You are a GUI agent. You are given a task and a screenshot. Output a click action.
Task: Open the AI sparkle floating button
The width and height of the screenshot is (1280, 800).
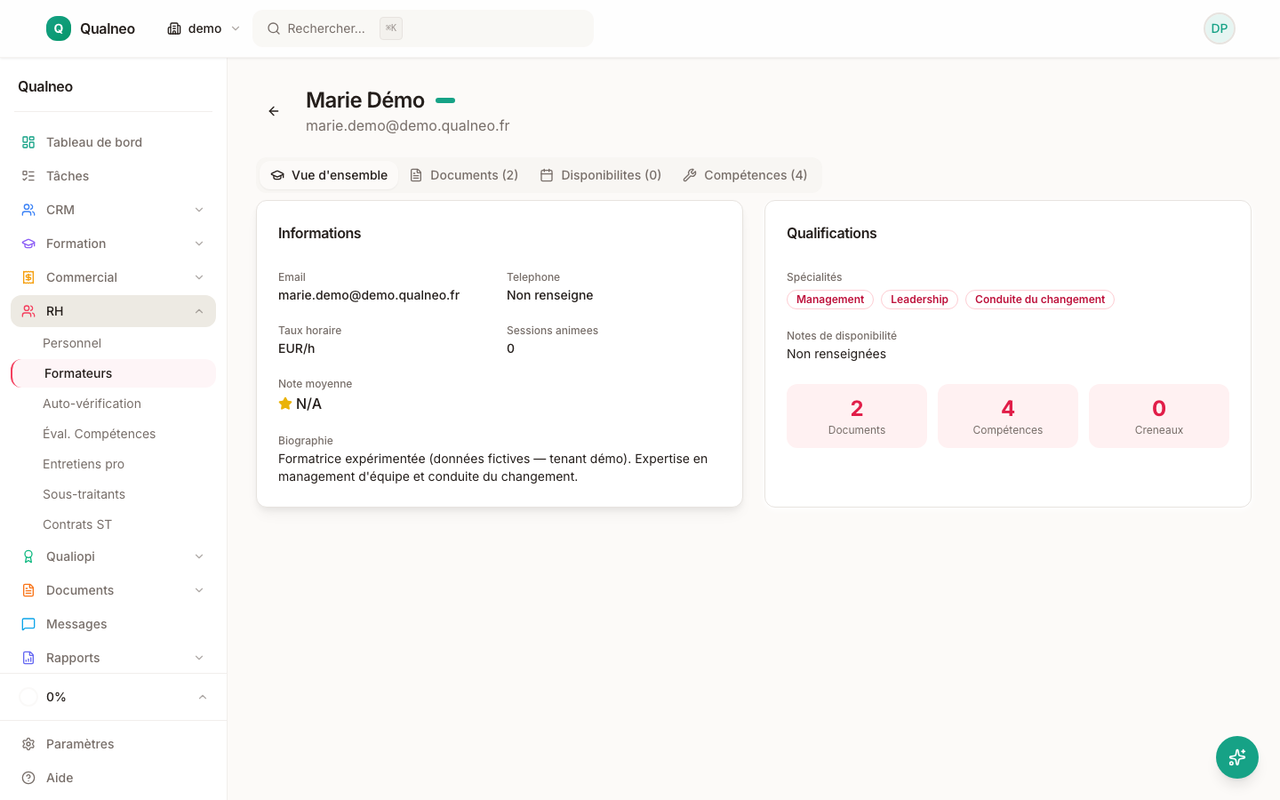(1237, 757)
